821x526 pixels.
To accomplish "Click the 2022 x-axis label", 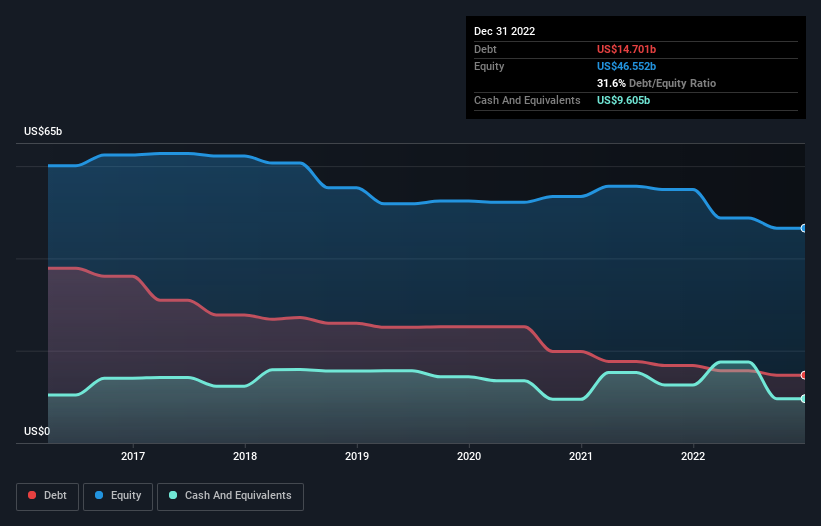I will pyautogui.click(x=693, y=456).
